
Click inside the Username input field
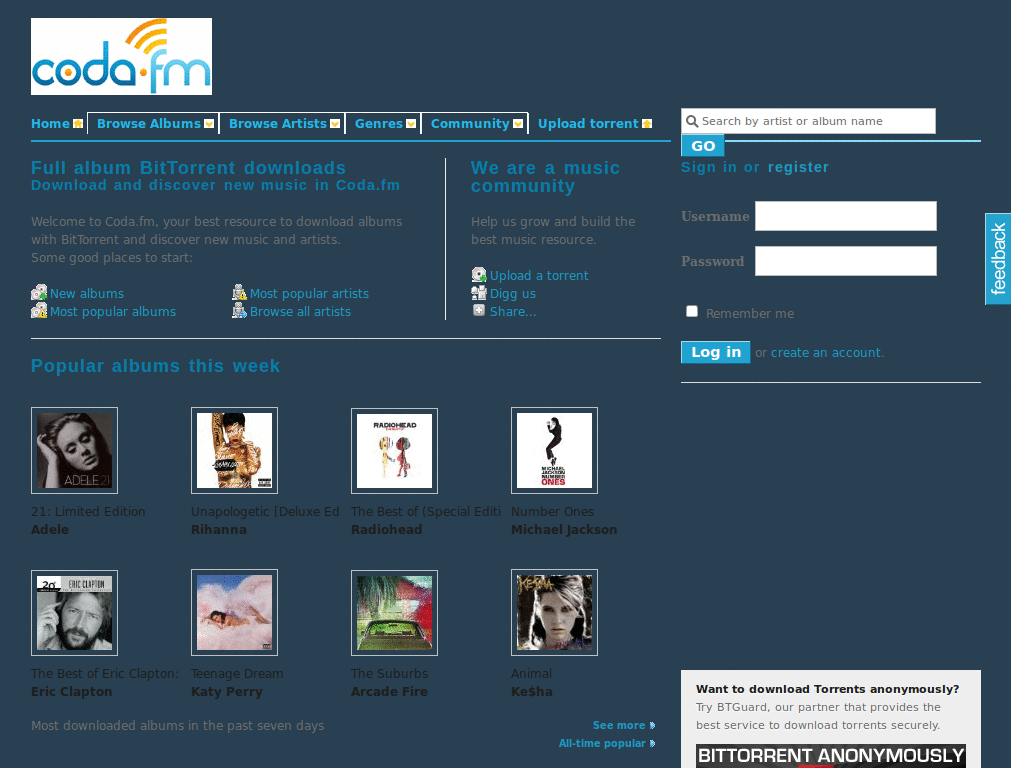[845, 216]
